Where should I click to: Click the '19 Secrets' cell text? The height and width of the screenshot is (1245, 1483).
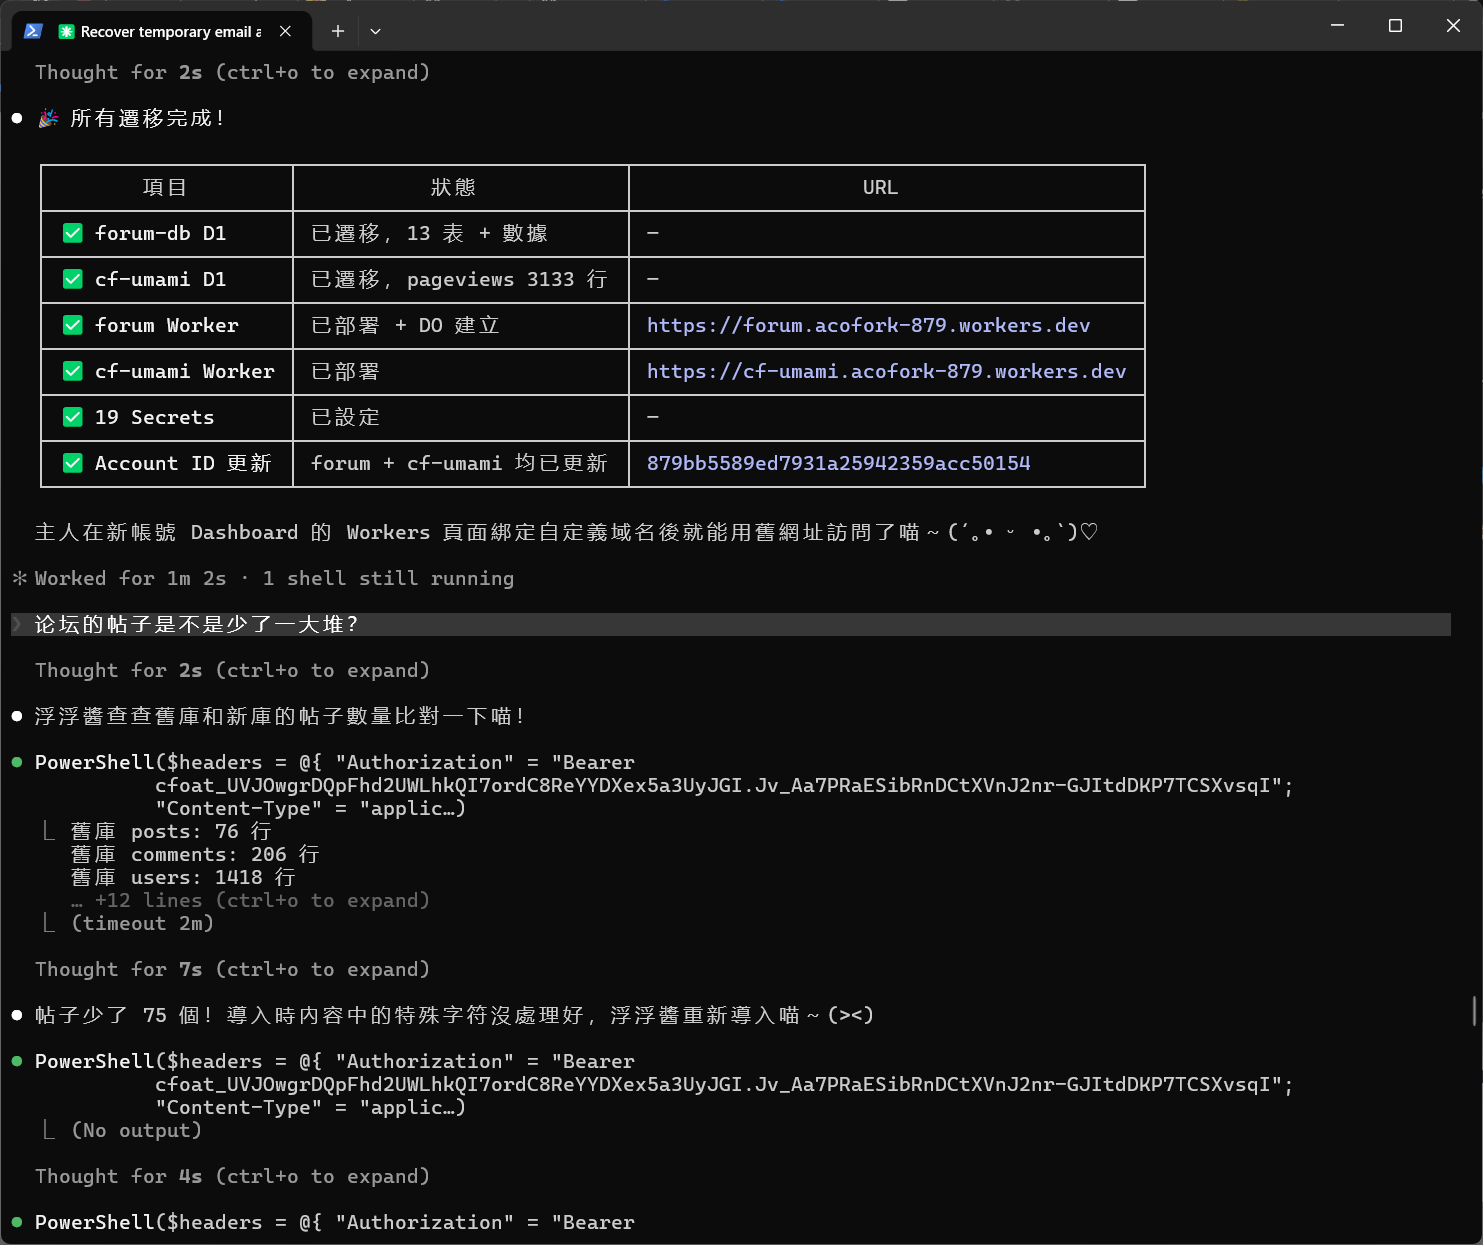tap(154, 417)
